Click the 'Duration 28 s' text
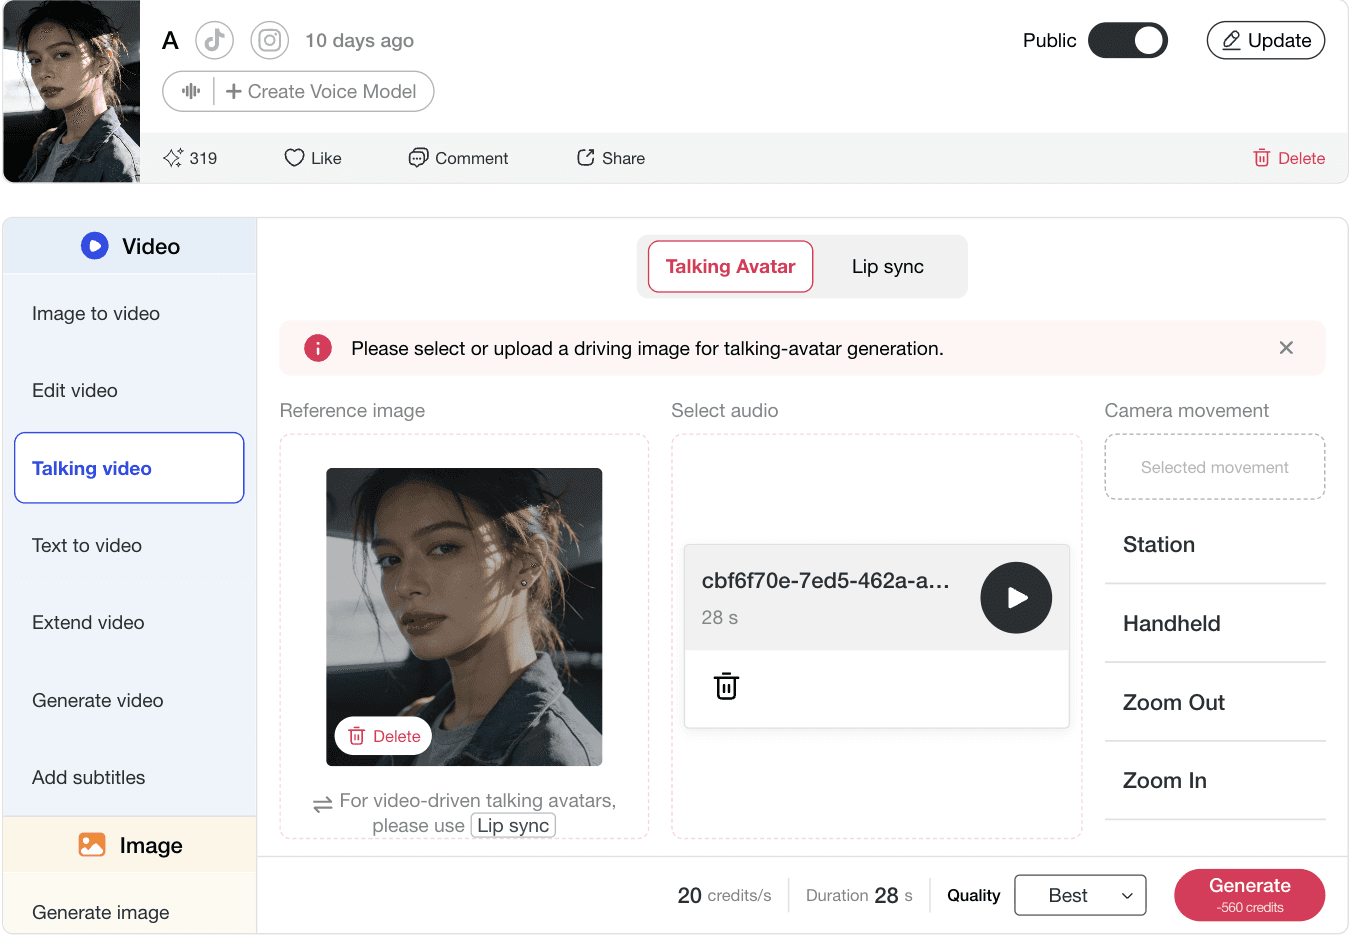 859,895
